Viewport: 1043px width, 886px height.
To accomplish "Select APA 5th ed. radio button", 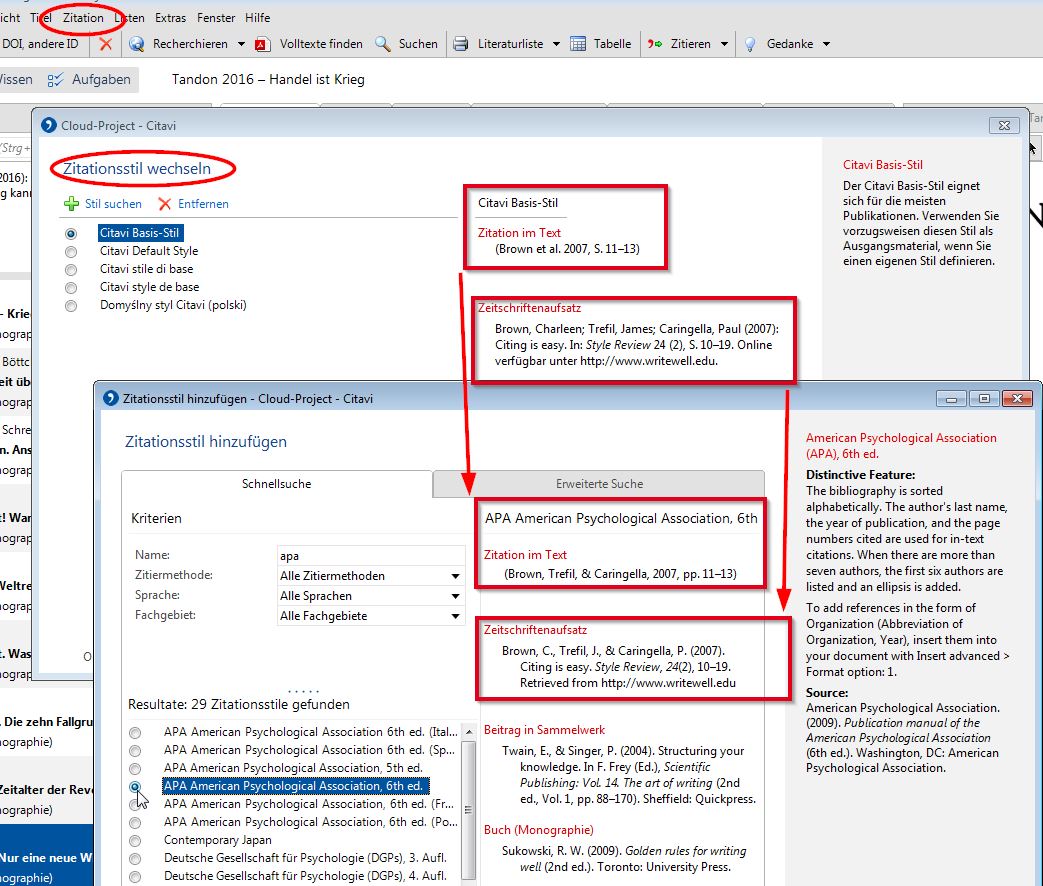I will [x=135, y=768].
